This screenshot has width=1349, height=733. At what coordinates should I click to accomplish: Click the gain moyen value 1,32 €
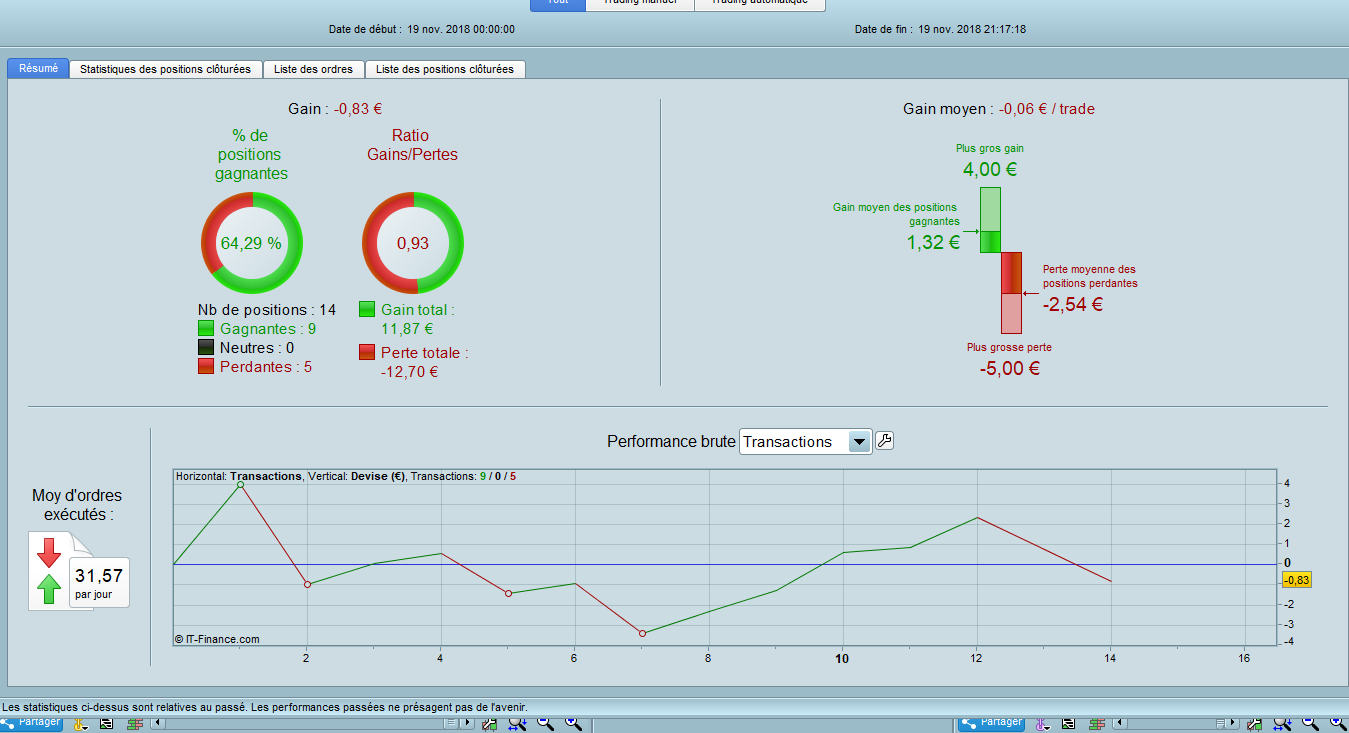pos(933,242)
